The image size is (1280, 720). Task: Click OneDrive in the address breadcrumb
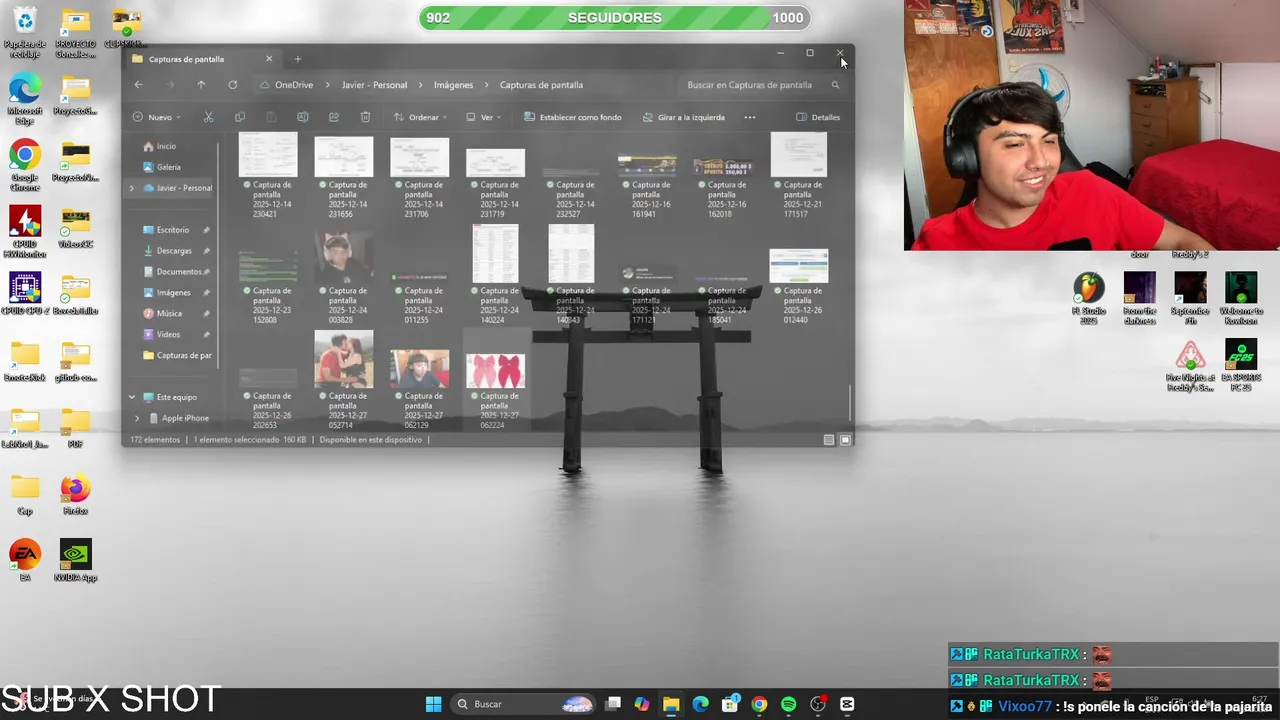point(294,85)
